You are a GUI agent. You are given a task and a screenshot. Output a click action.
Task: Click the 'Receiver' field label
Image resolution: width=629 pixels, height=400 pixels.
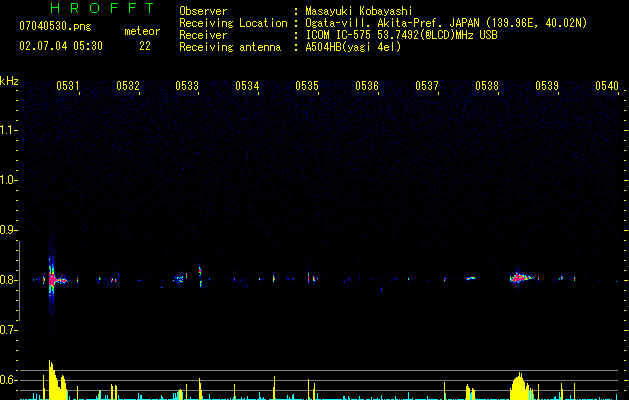203,35
